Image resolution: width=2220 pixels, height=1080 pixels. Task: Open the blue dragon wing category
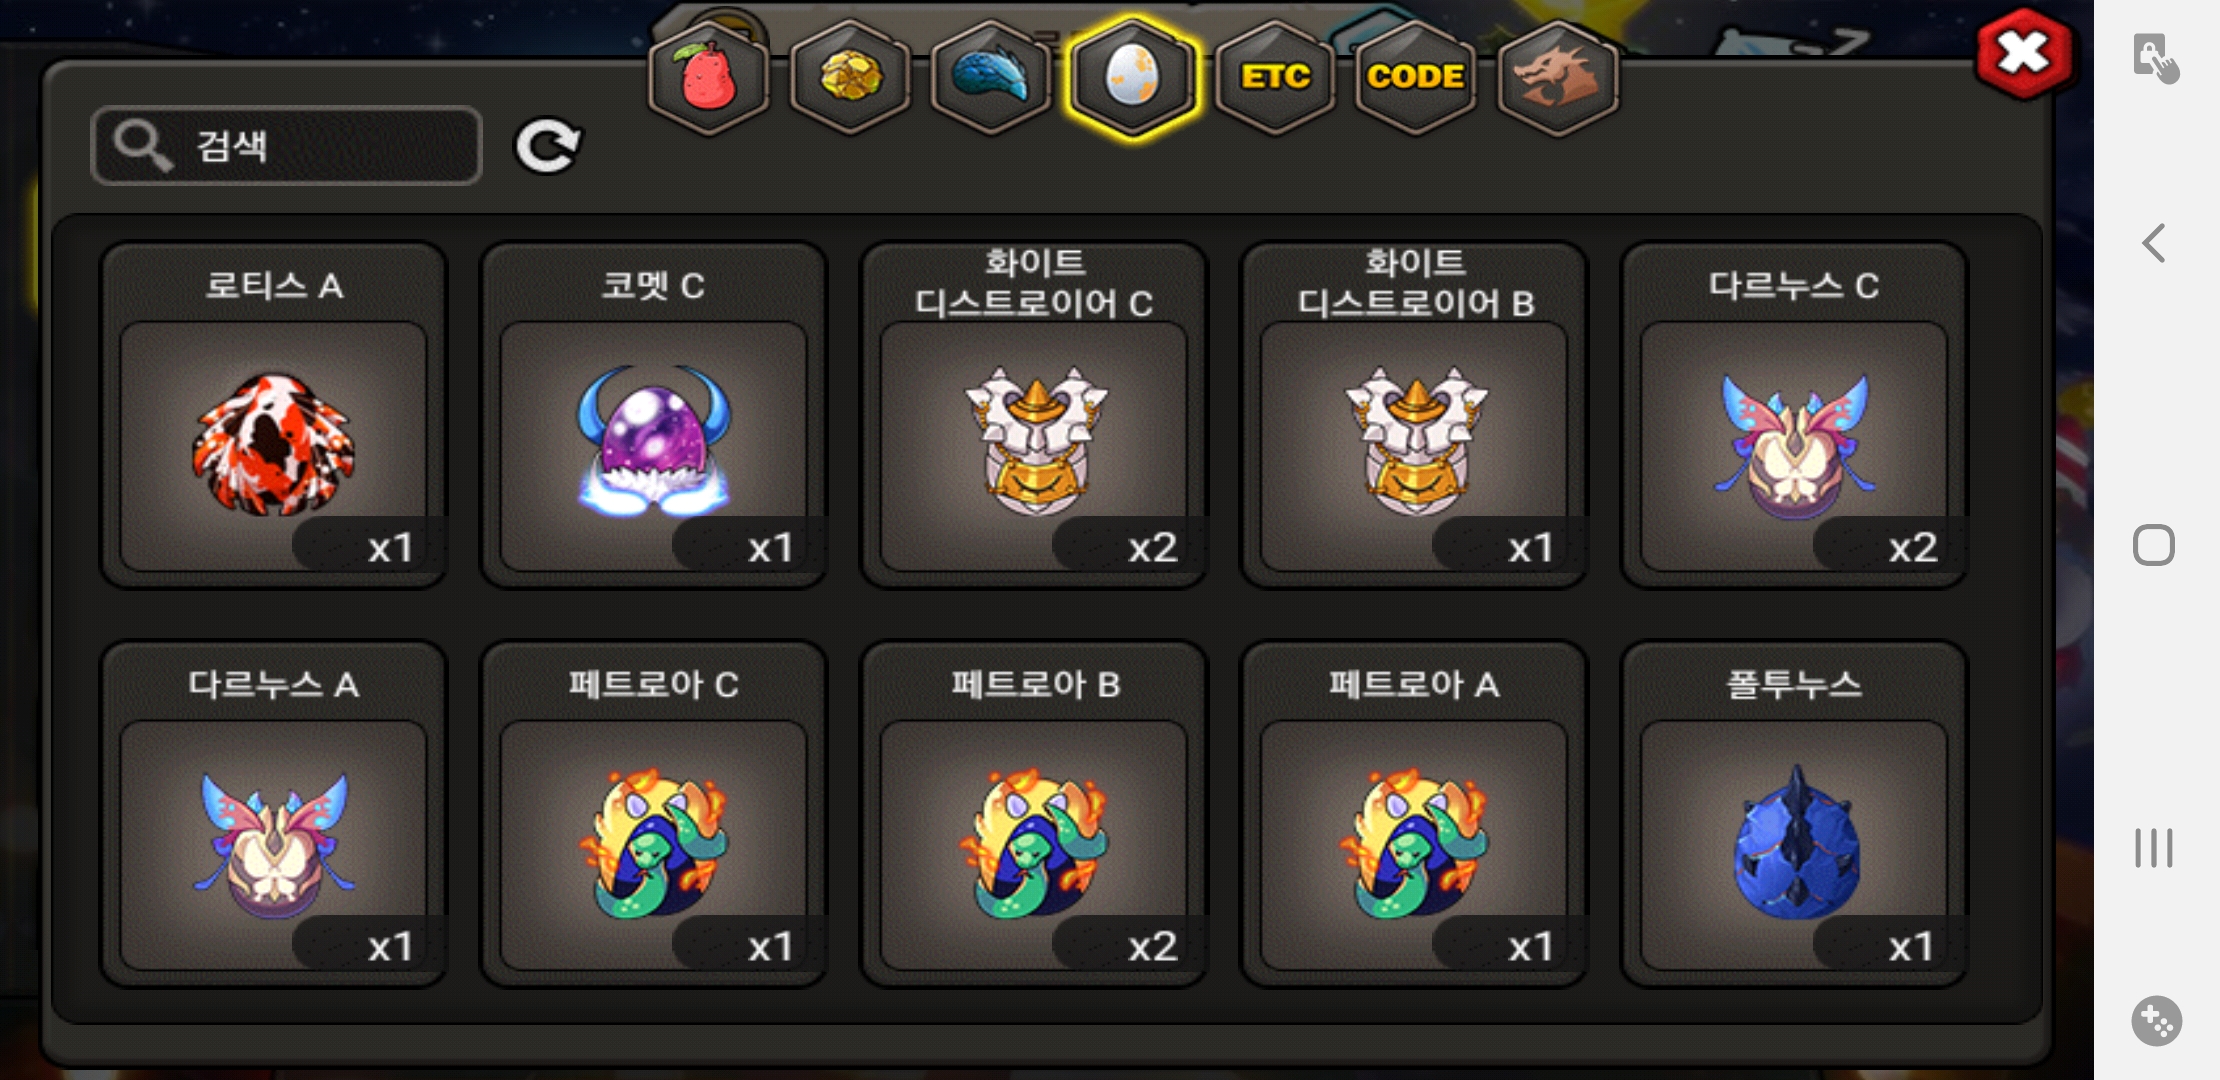pyautogui.click(x=990, y=79)
